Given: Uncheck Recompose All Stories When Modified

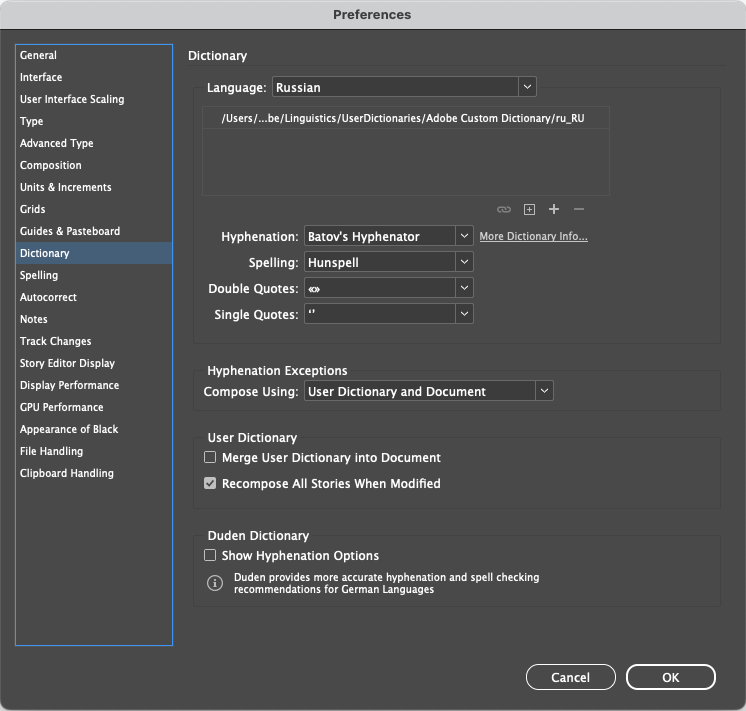Looking at the screenshot, I should click(210, 484).
